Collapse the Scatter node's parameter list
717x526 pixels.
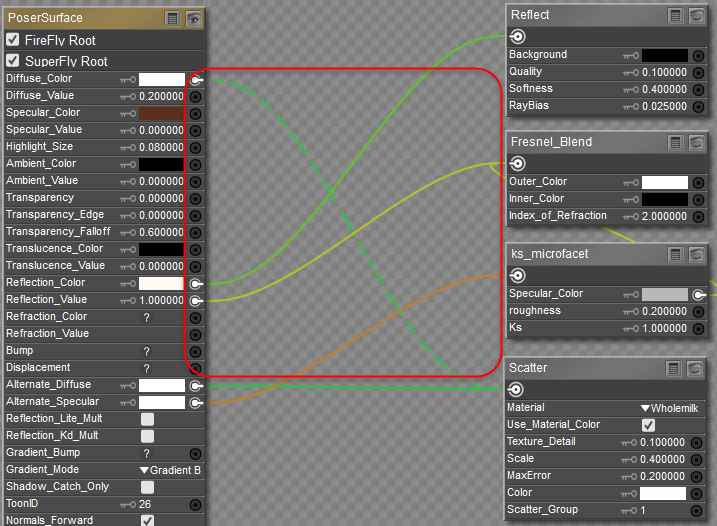tap(676, 369)
